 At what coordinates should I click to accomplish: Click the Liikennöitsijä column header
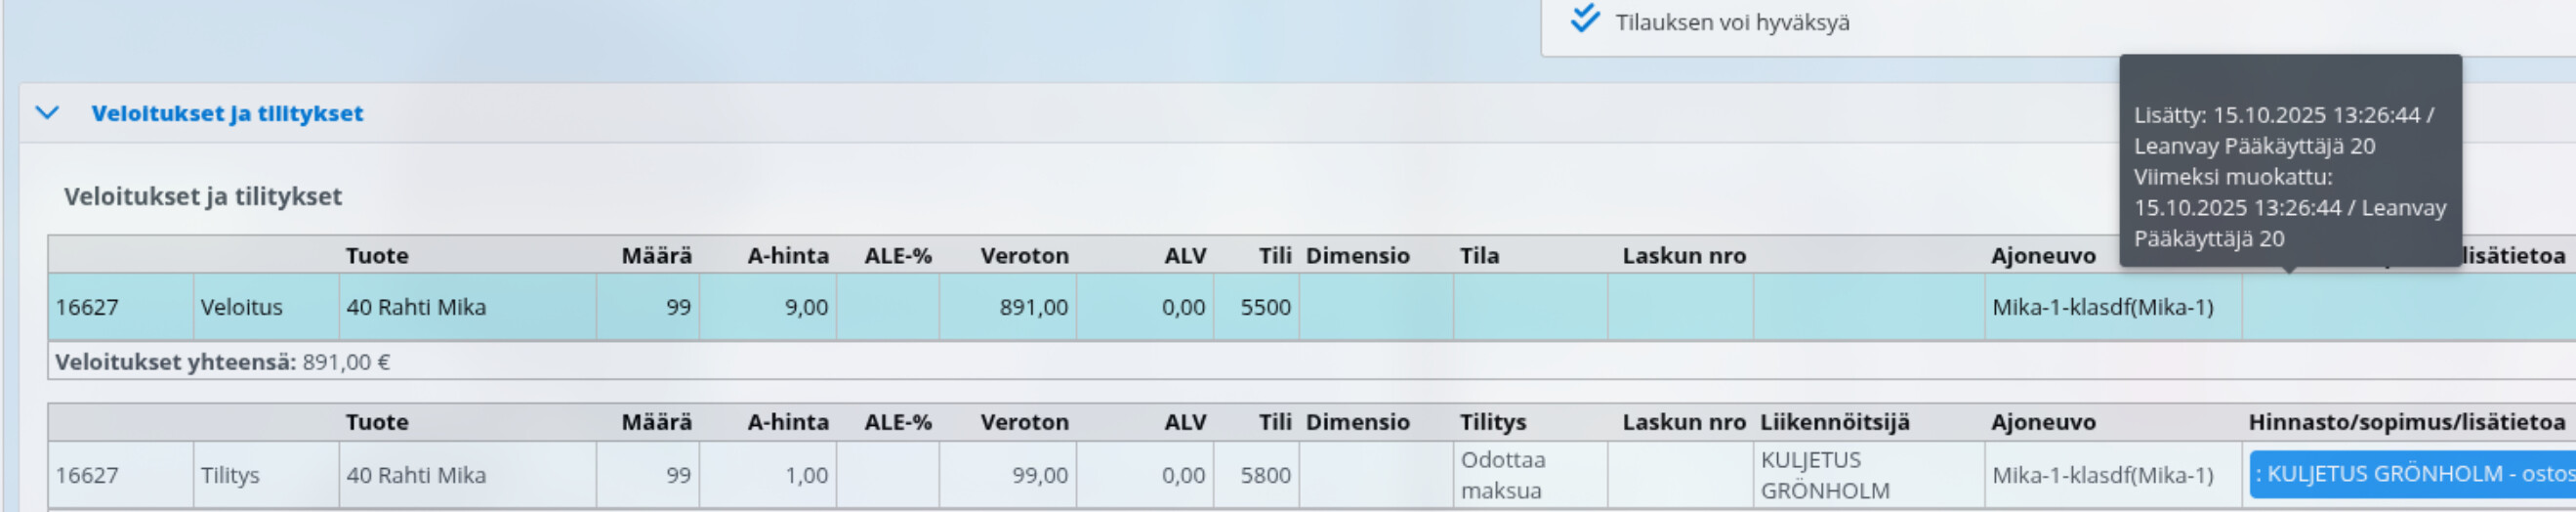1834,422
